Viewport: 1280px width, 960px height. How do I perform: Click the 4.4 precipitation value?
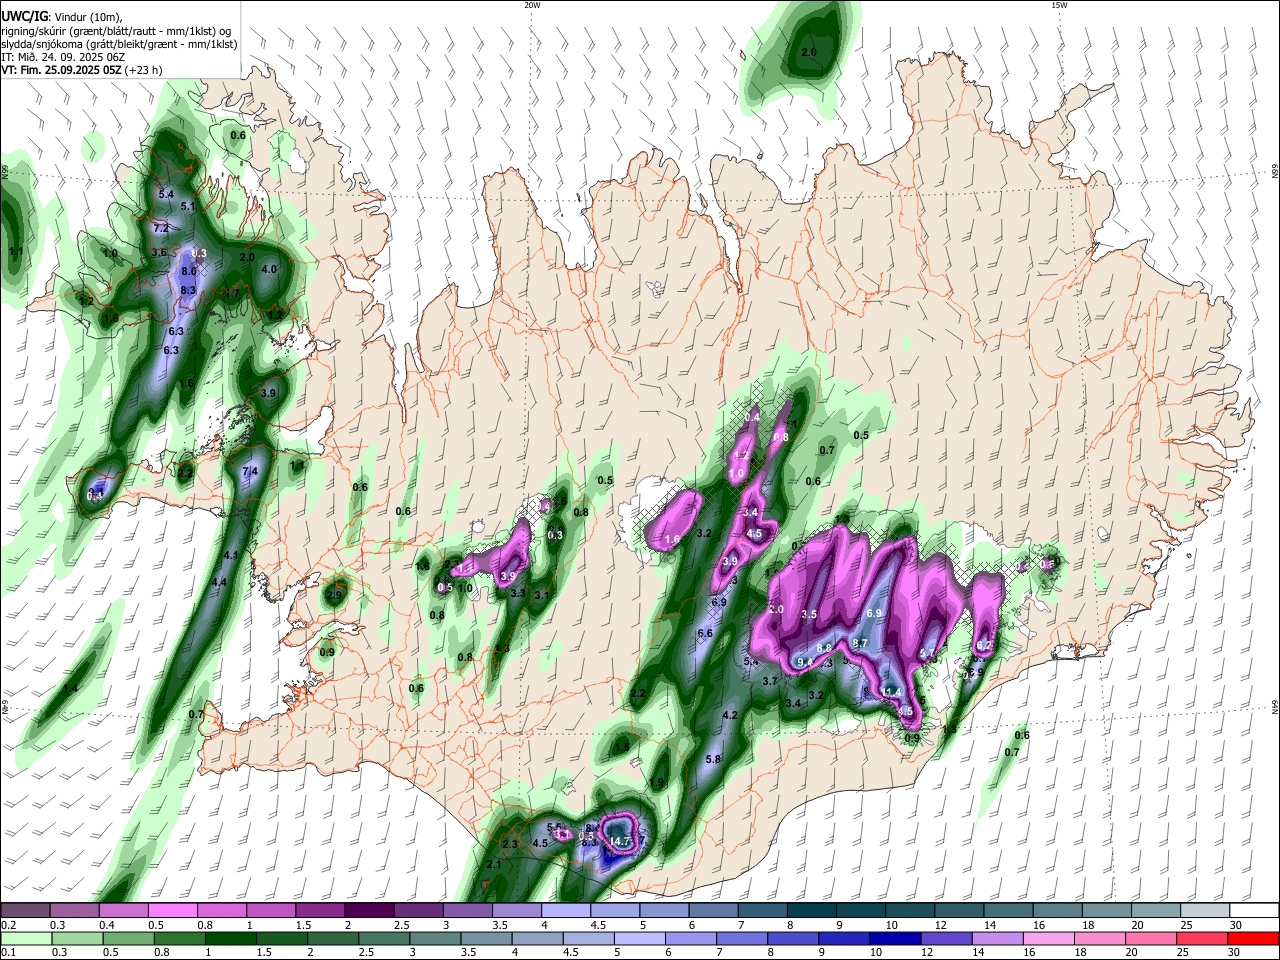pos(220,582)
